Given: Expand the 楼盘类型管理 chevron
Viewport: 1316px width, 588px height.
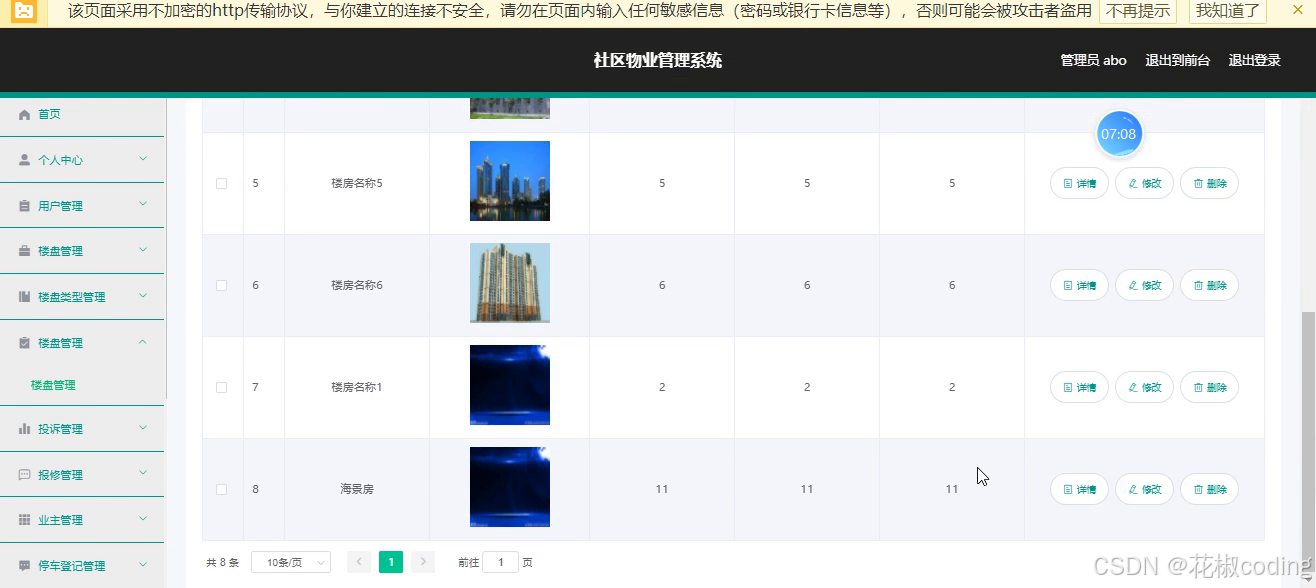Looking at the screenshot, I should click(143, 296).
